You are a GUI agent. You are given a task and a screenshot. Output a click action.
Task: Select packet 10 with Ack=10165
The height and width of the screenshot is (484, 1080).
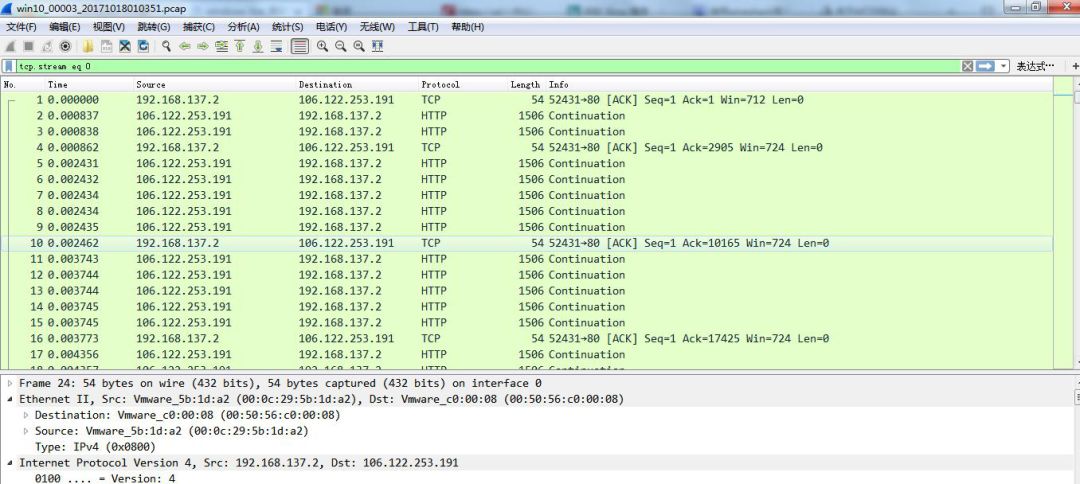(526, 243)
